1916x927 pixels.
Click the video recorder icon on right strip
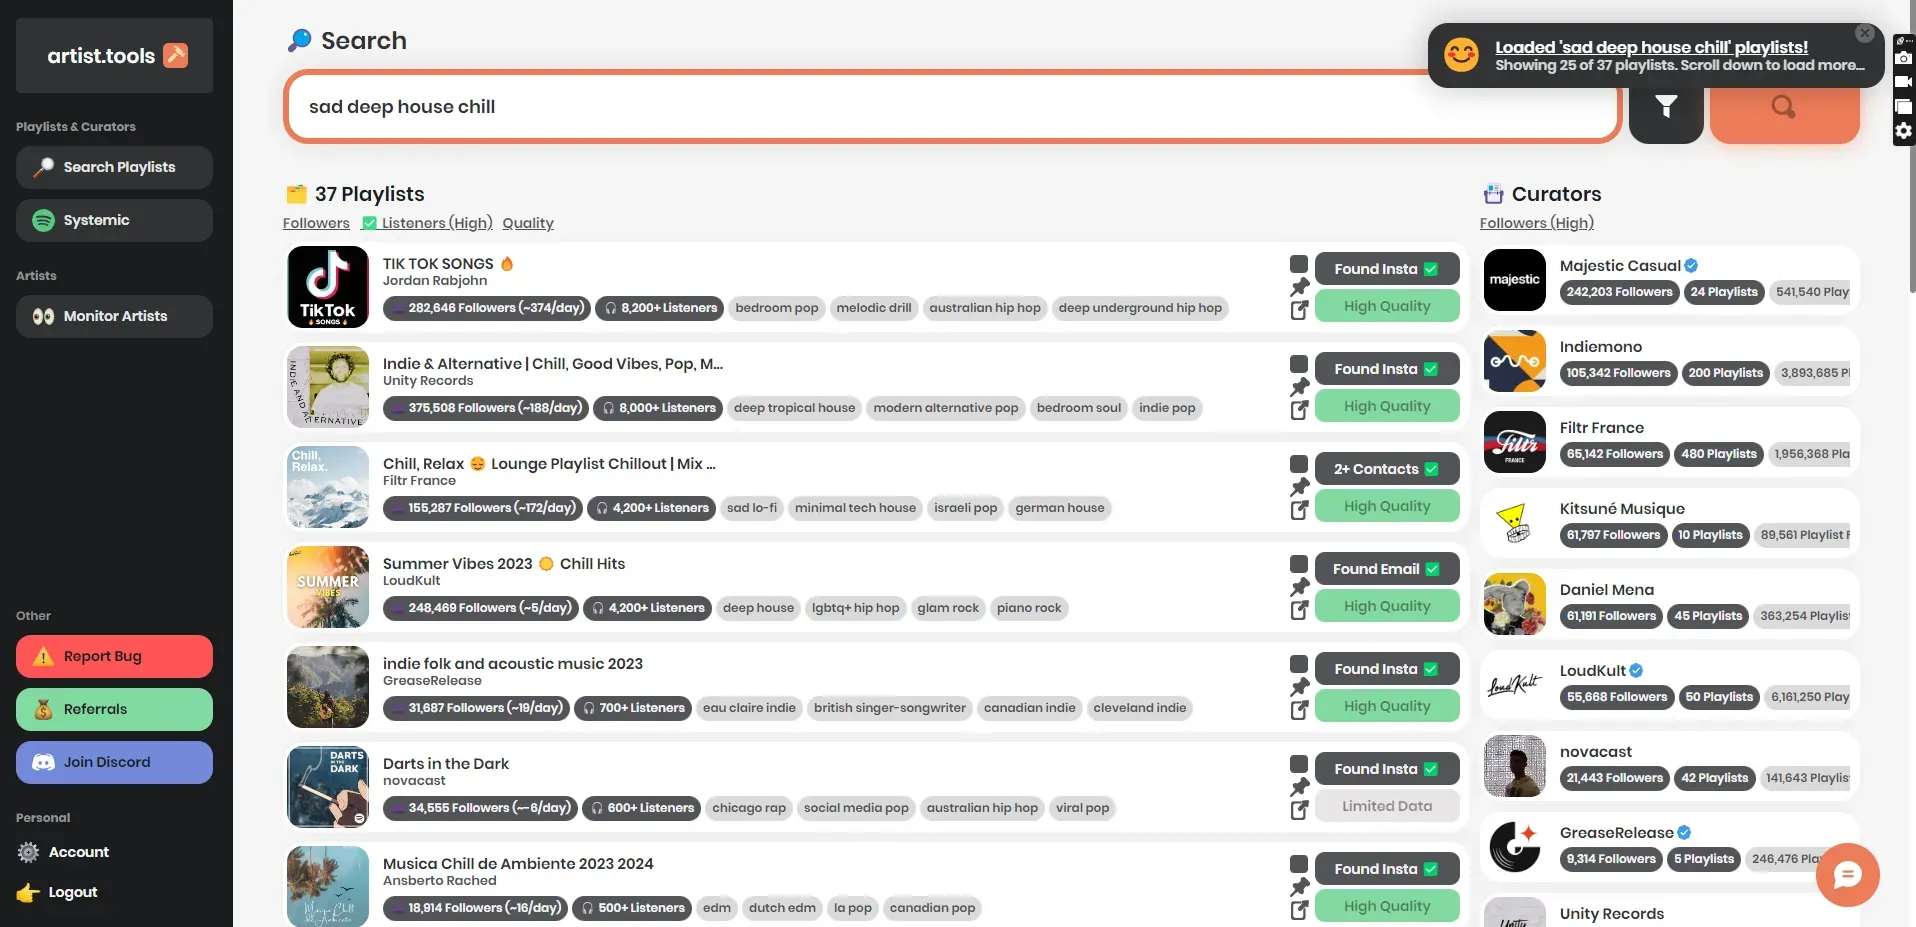click(1904, 82)
